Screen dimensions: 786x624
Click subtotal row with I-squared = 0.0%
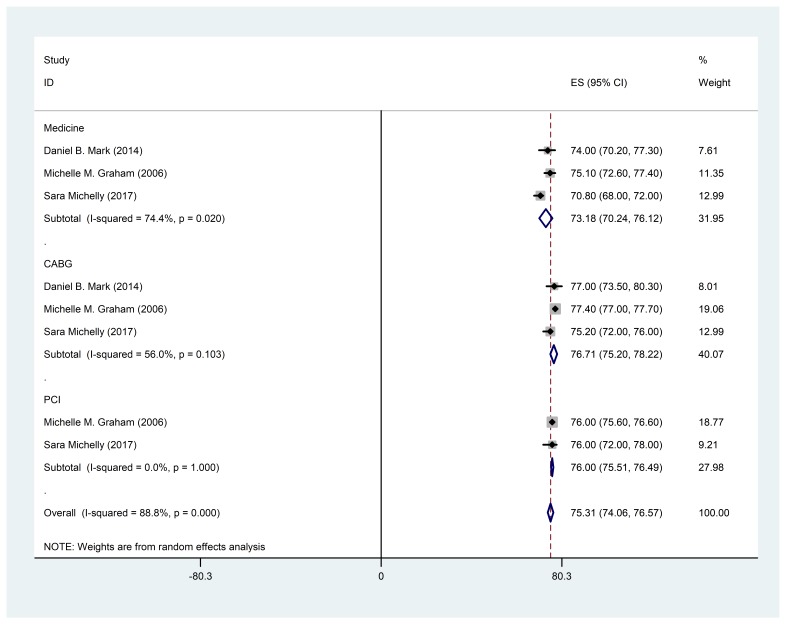coord(131,468)
